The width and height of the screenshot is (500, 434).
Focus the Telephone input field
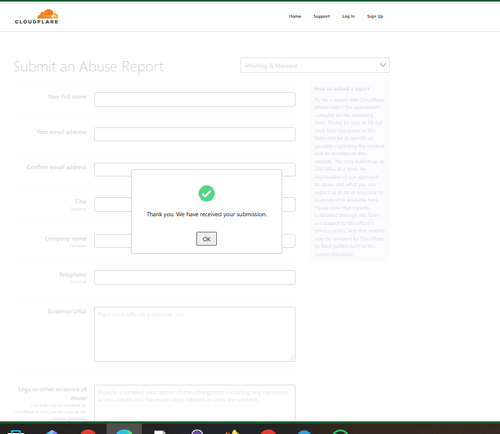(x=195, y=277)
